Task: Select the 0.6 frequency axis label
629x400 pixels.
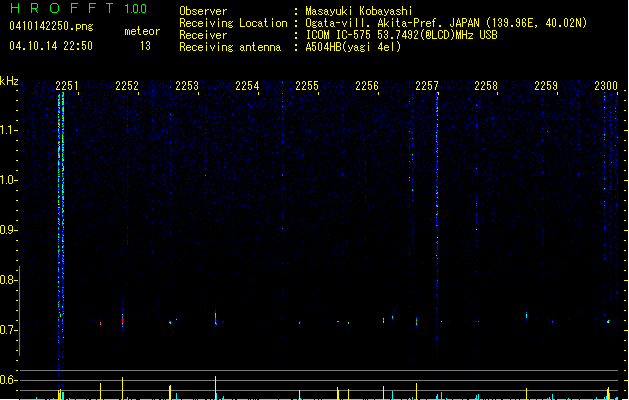Action: point(8,380)
